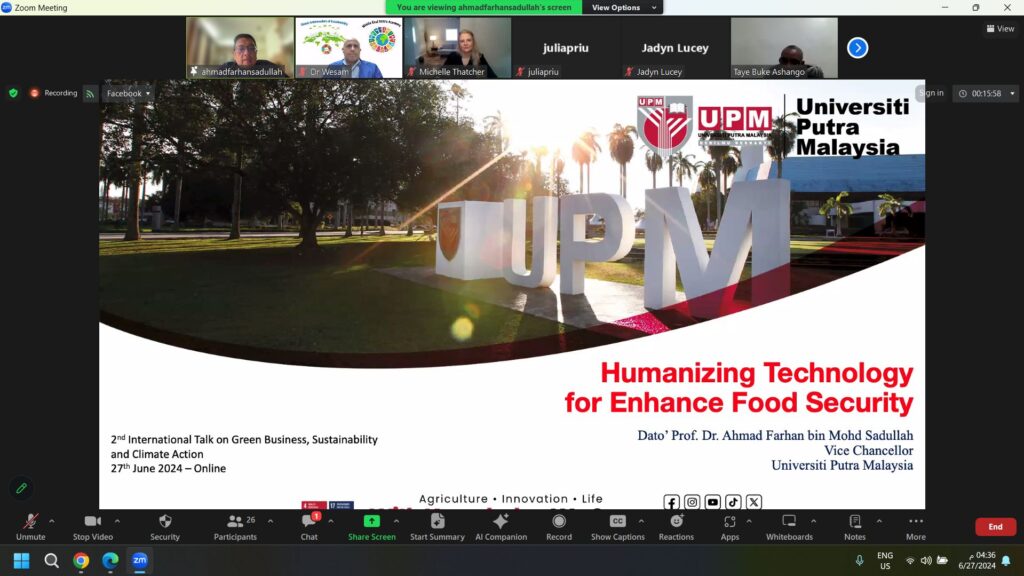Show next participants with blue arrow
Viewport: 1024px width, 576px height.
click(x=857, y=48)
